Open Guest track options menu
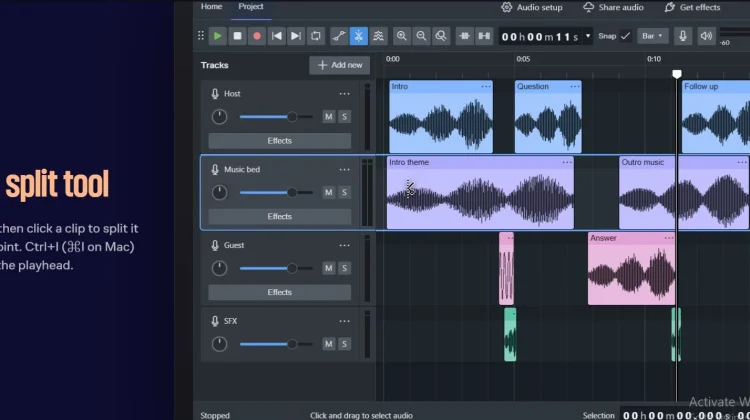The width and height of the screenshot is (750, 420). 344,245
